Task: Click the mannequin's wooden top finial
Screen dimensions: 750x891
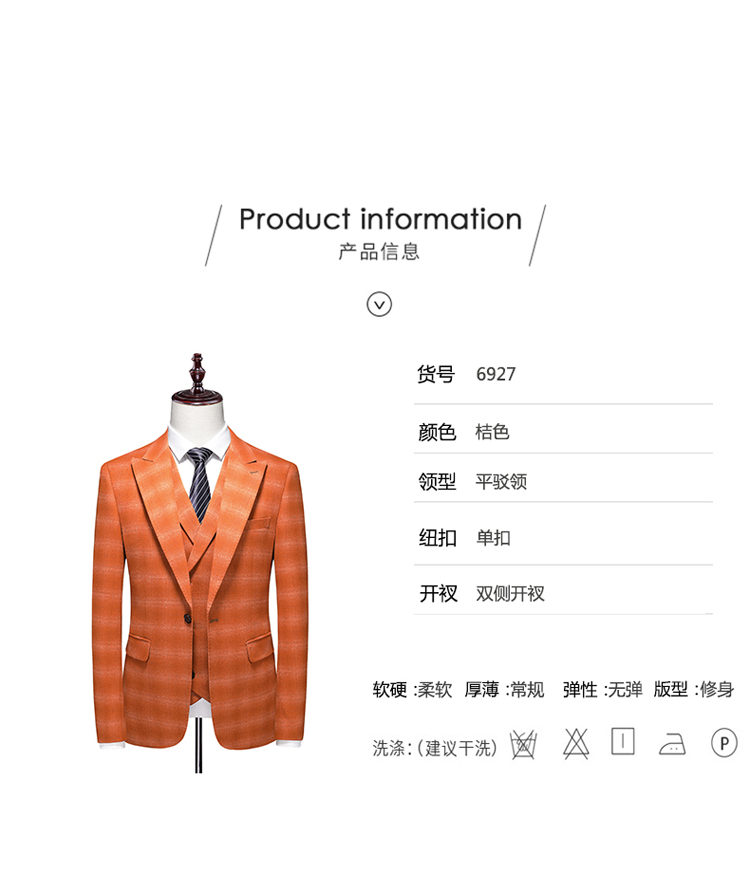Action: coord(197,376)
